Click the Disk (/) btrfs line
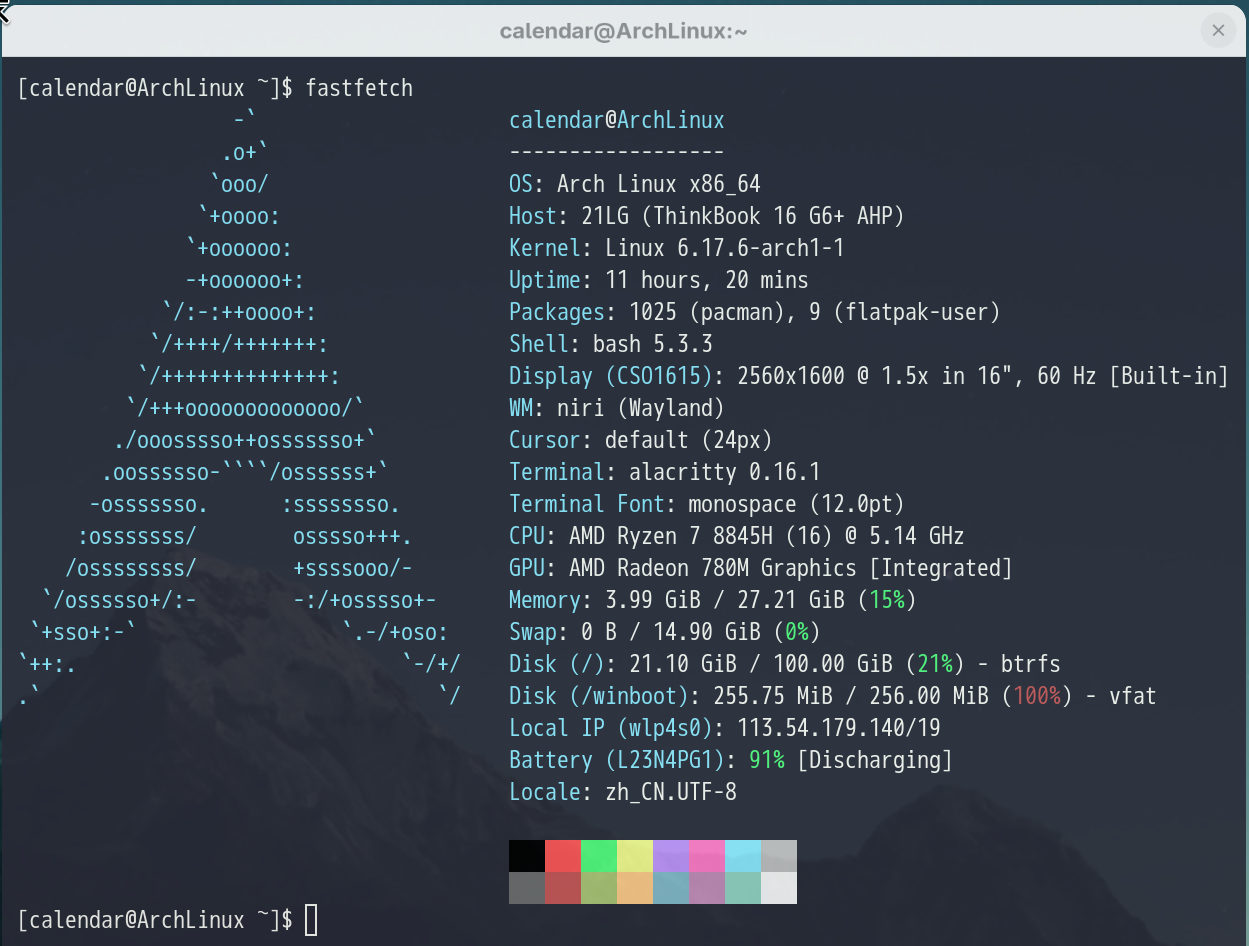1249x946 pixels. coord(785,664)
